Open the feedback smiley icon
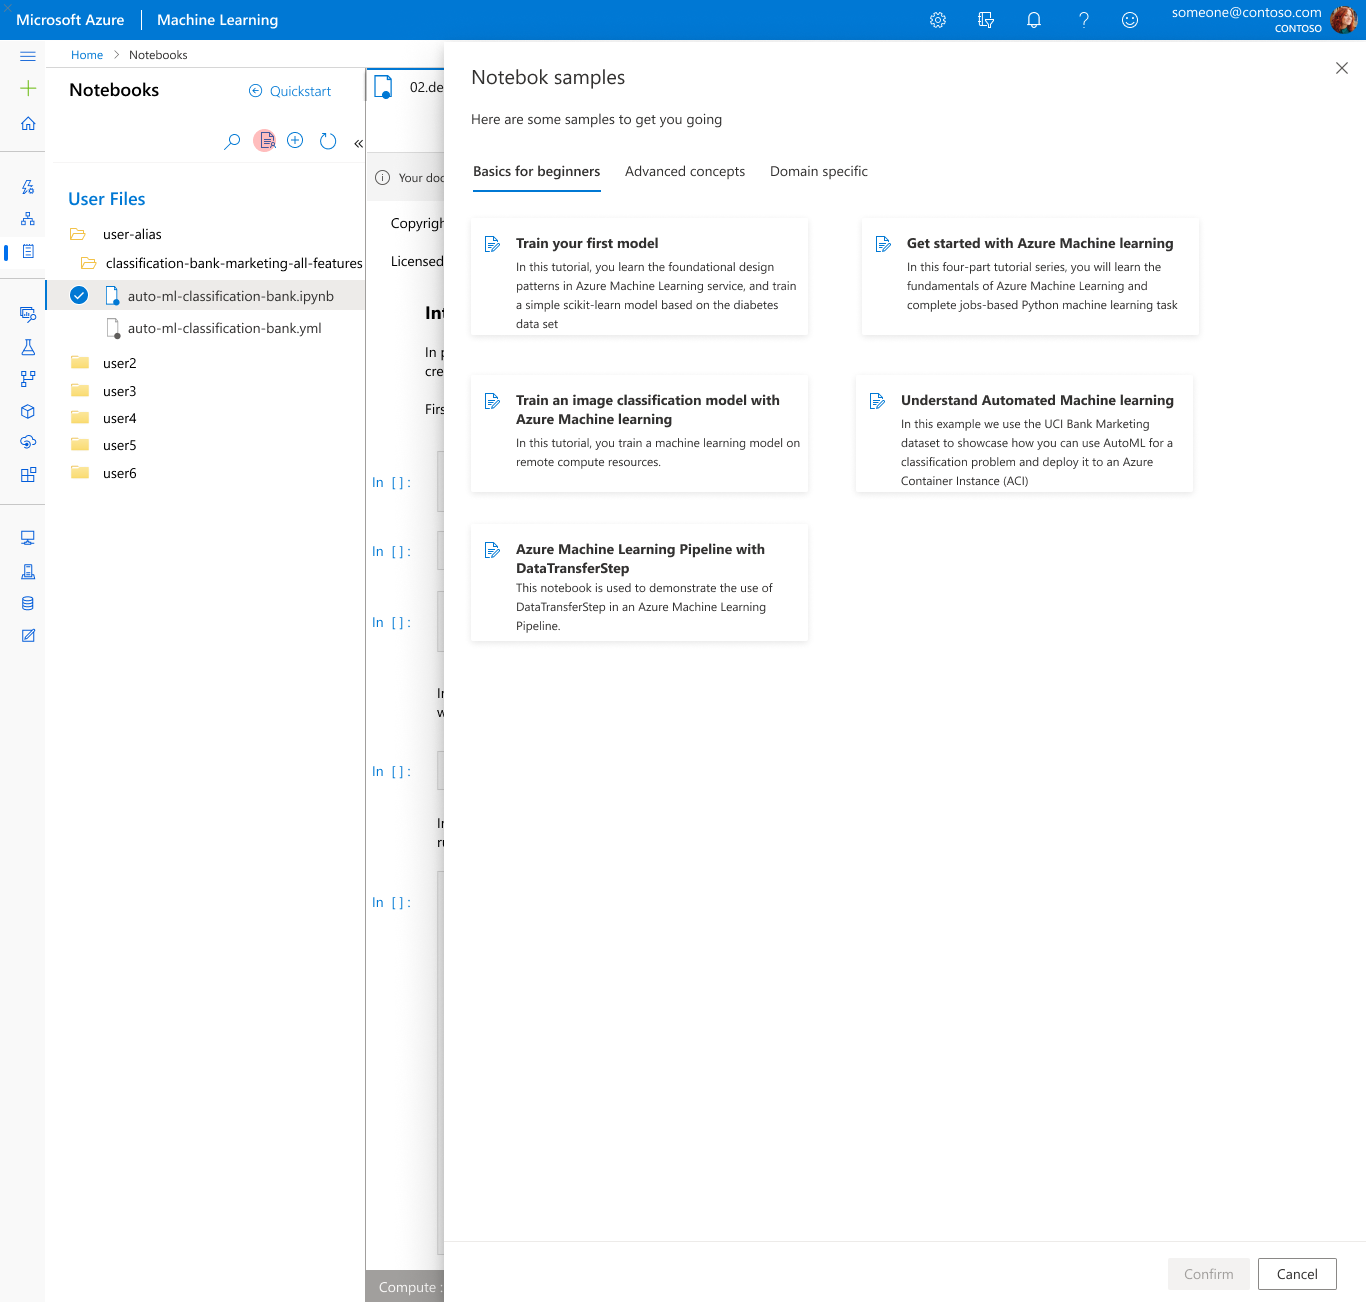The width and height of the screenshot is (1366, 1302). [x=1130, y=20]
